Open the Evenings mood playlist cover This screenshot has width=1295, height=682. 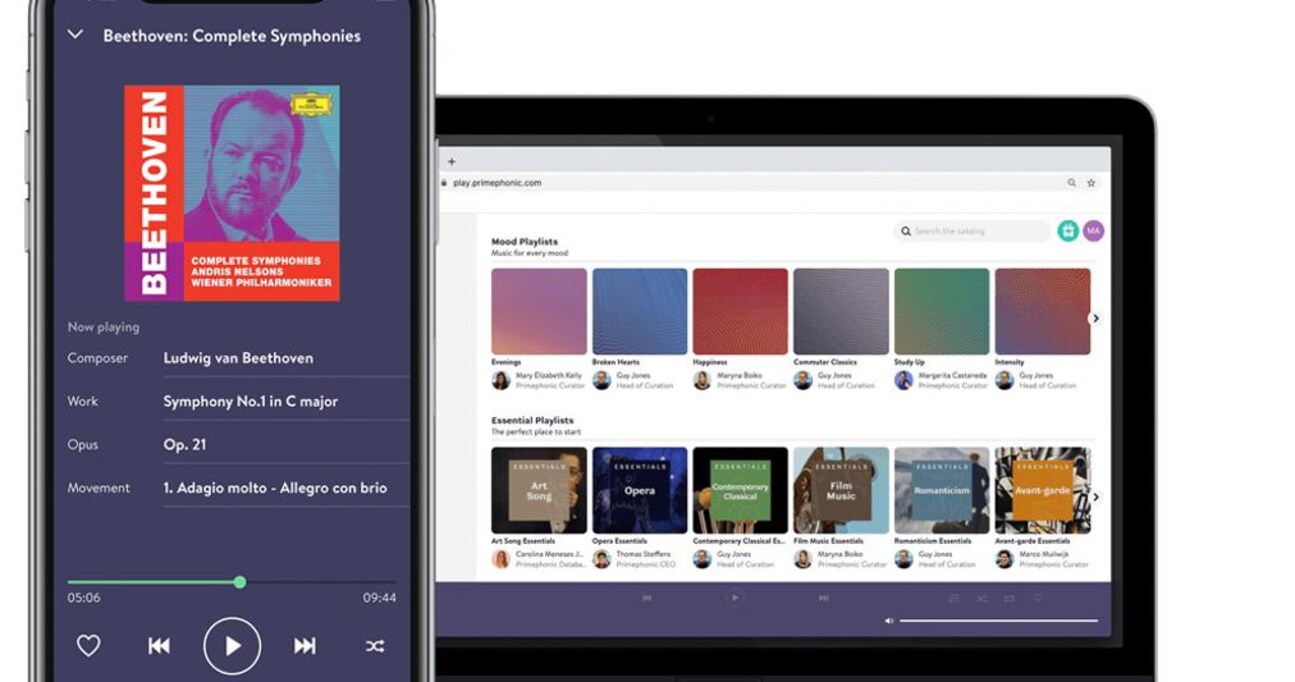[539, 311]
